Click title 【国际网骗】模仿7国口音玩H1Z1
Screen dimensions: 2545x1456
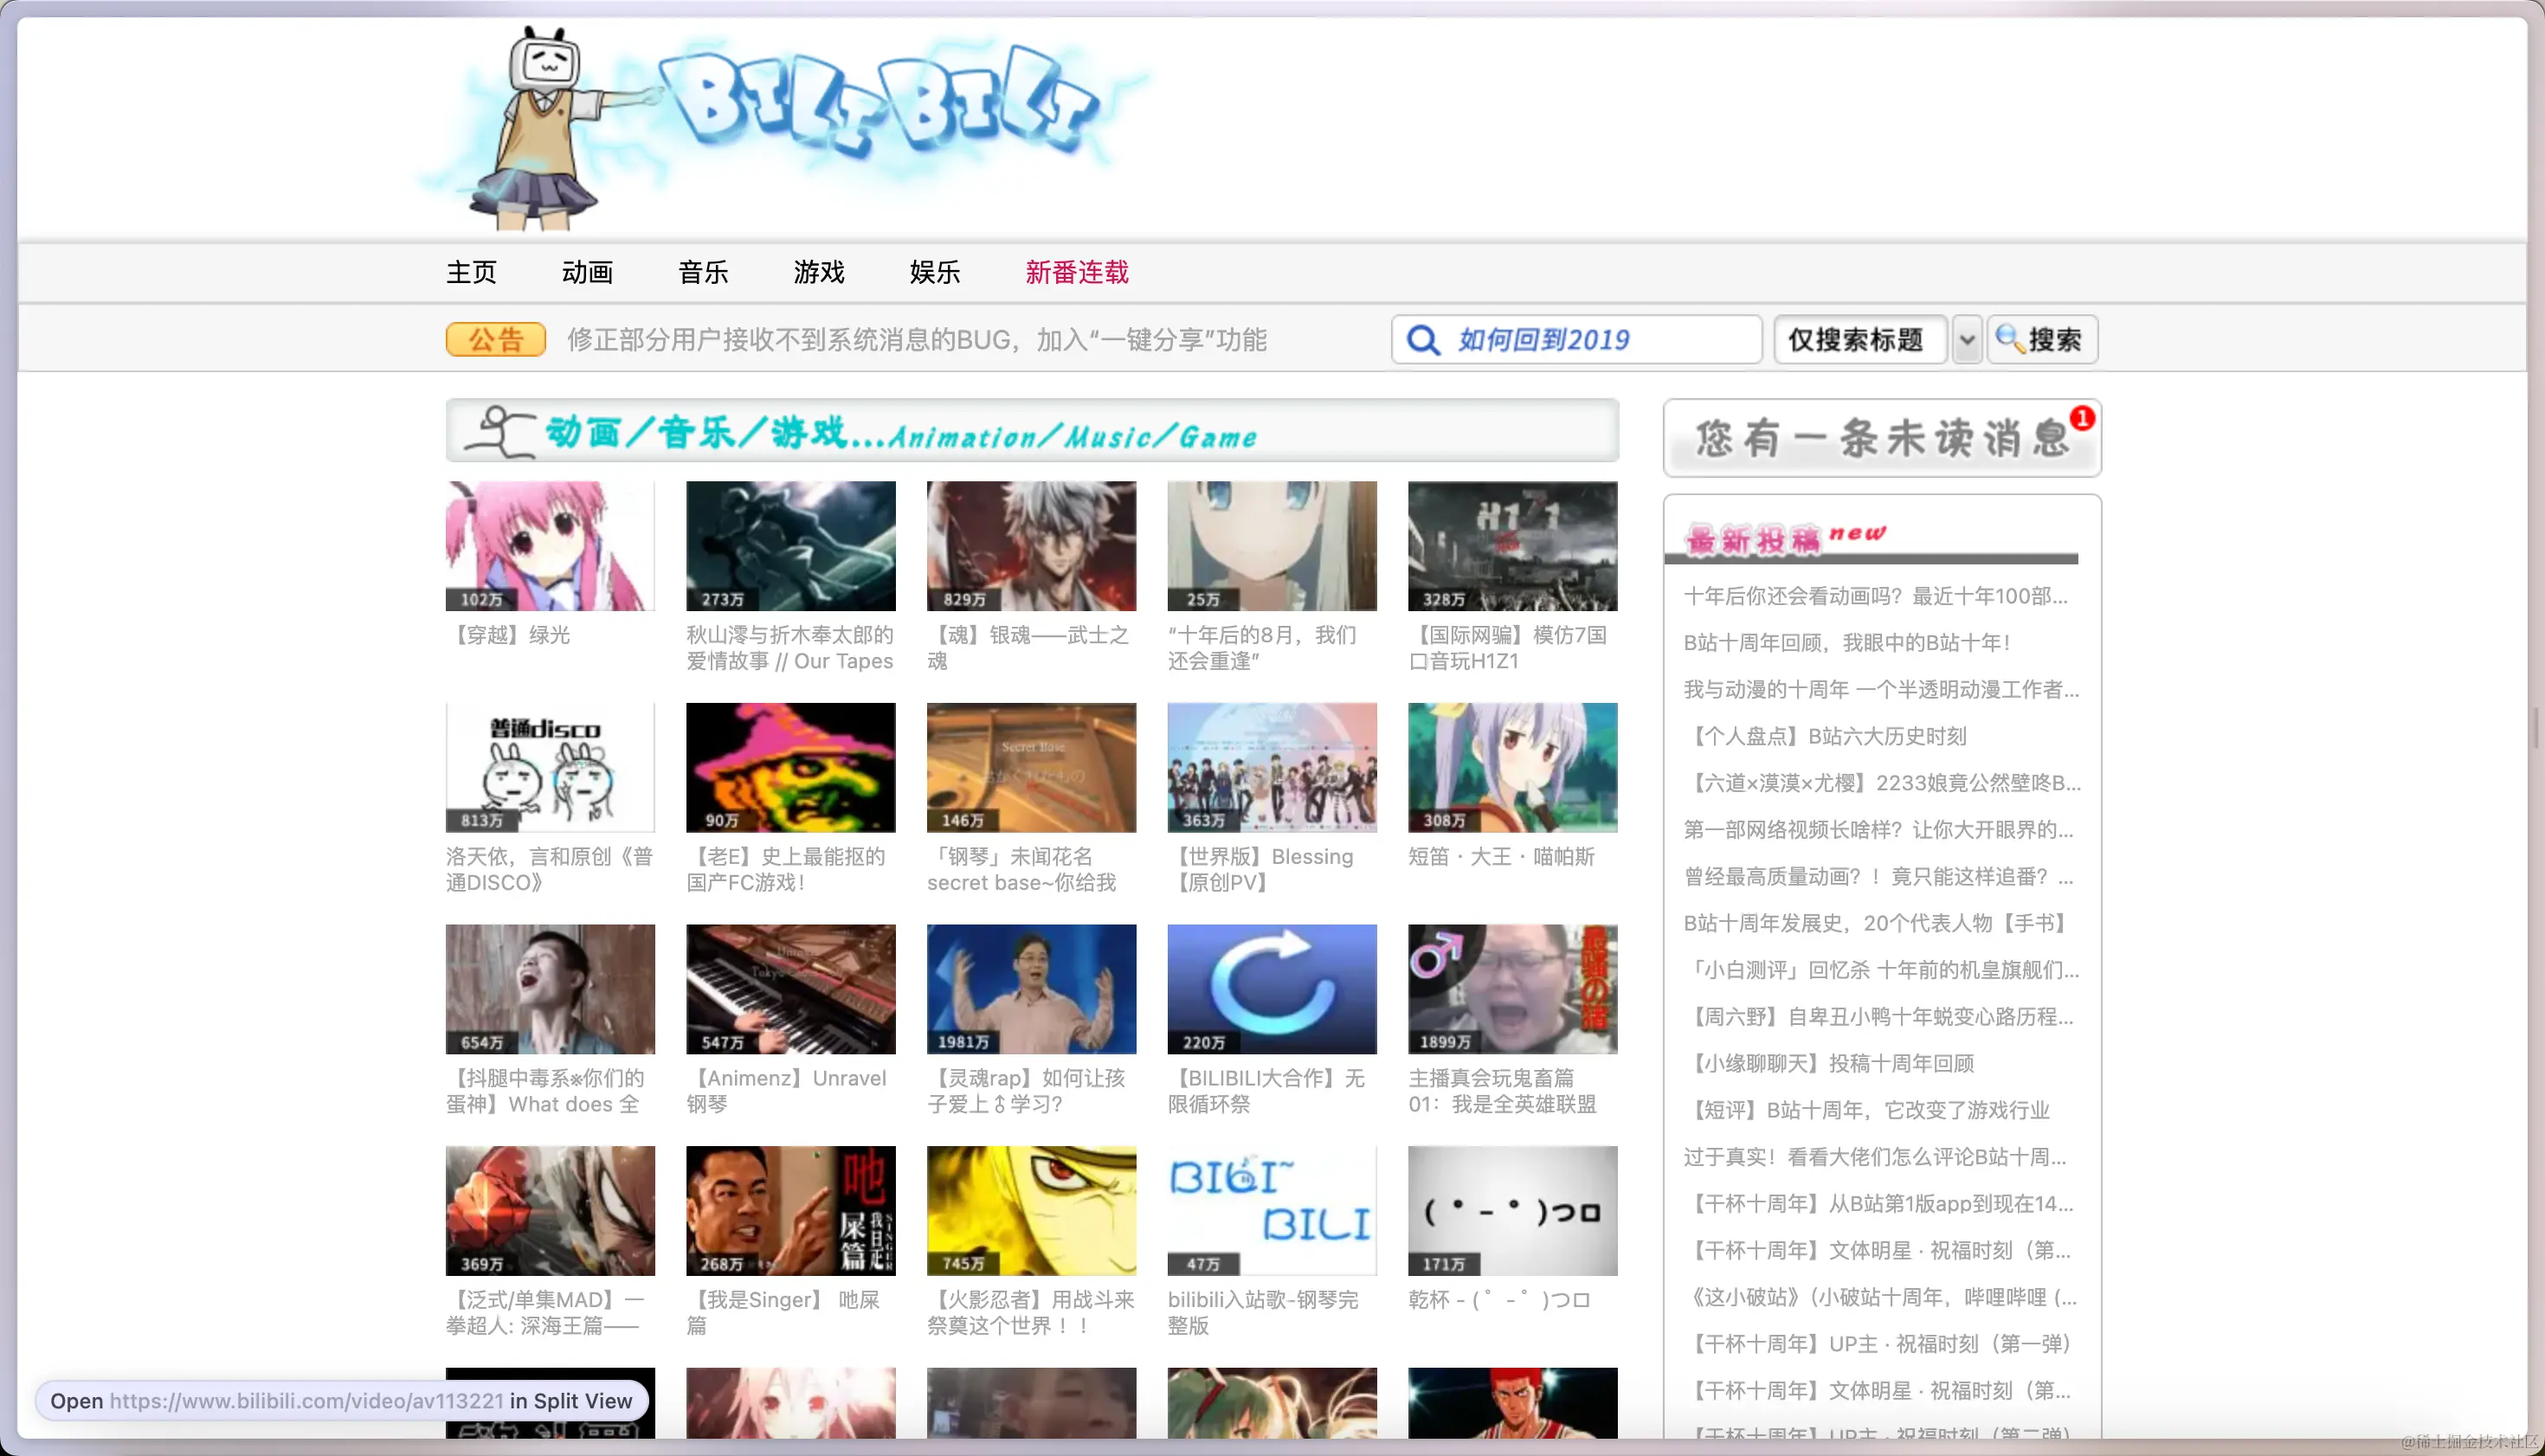(1508, 648)
